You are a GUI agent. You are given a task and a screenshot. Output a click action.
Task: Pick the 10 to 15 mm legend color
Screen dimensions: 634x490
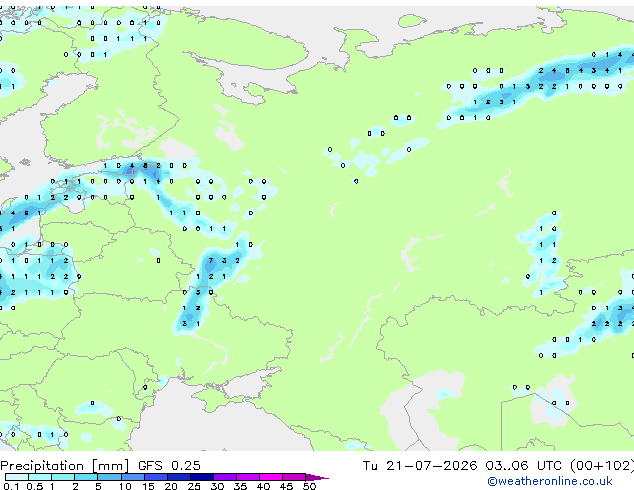click(x=132, y=477)
